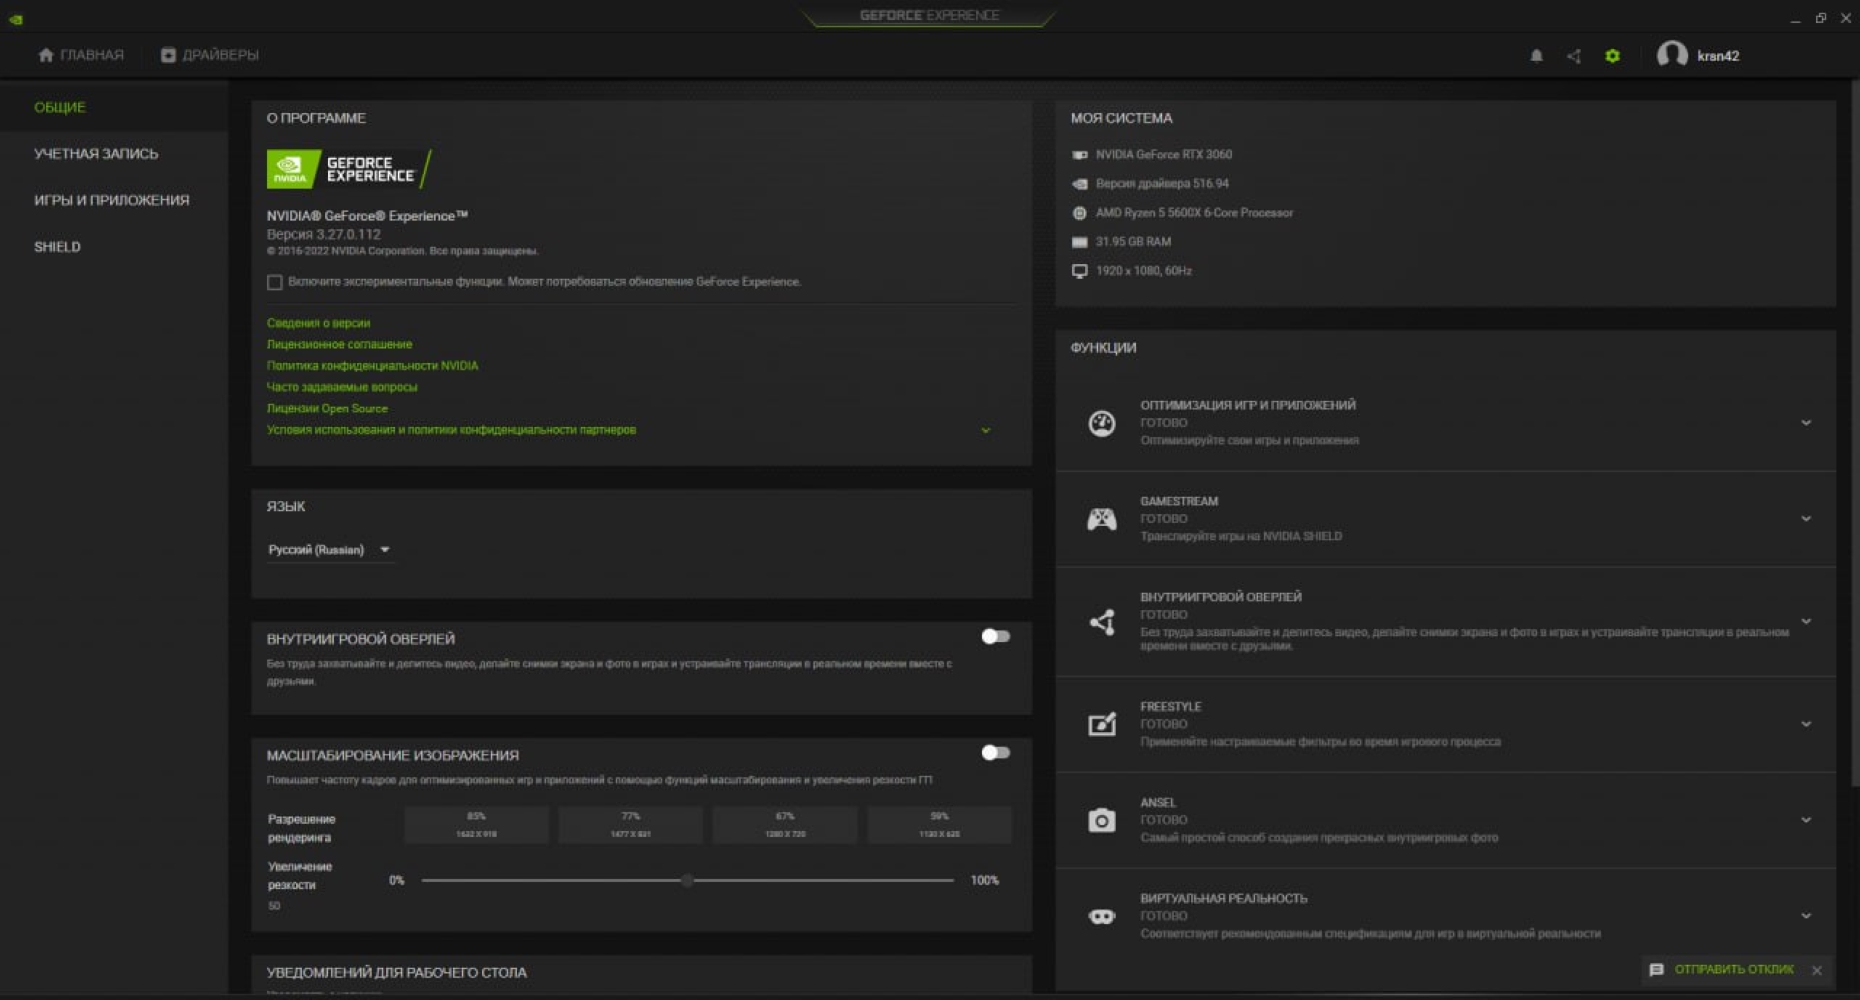Toggle the image scaling switch
Viewport: 1860px width, 1000px height.
click(995, 752)
